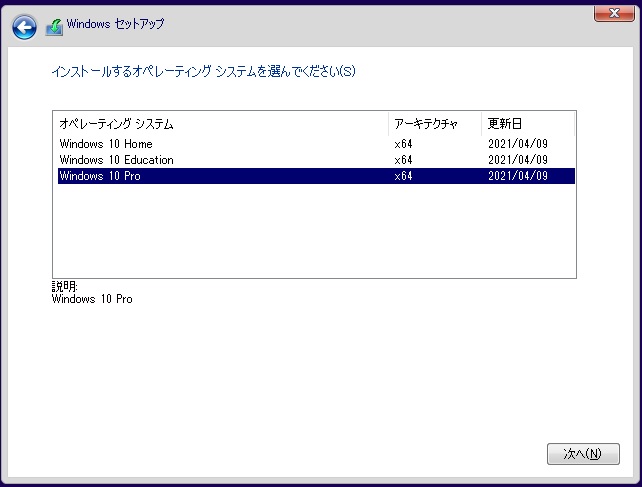The image size is (642, 487).
Task: Sort by the 更新日 column header
Action: click(528, 124)
